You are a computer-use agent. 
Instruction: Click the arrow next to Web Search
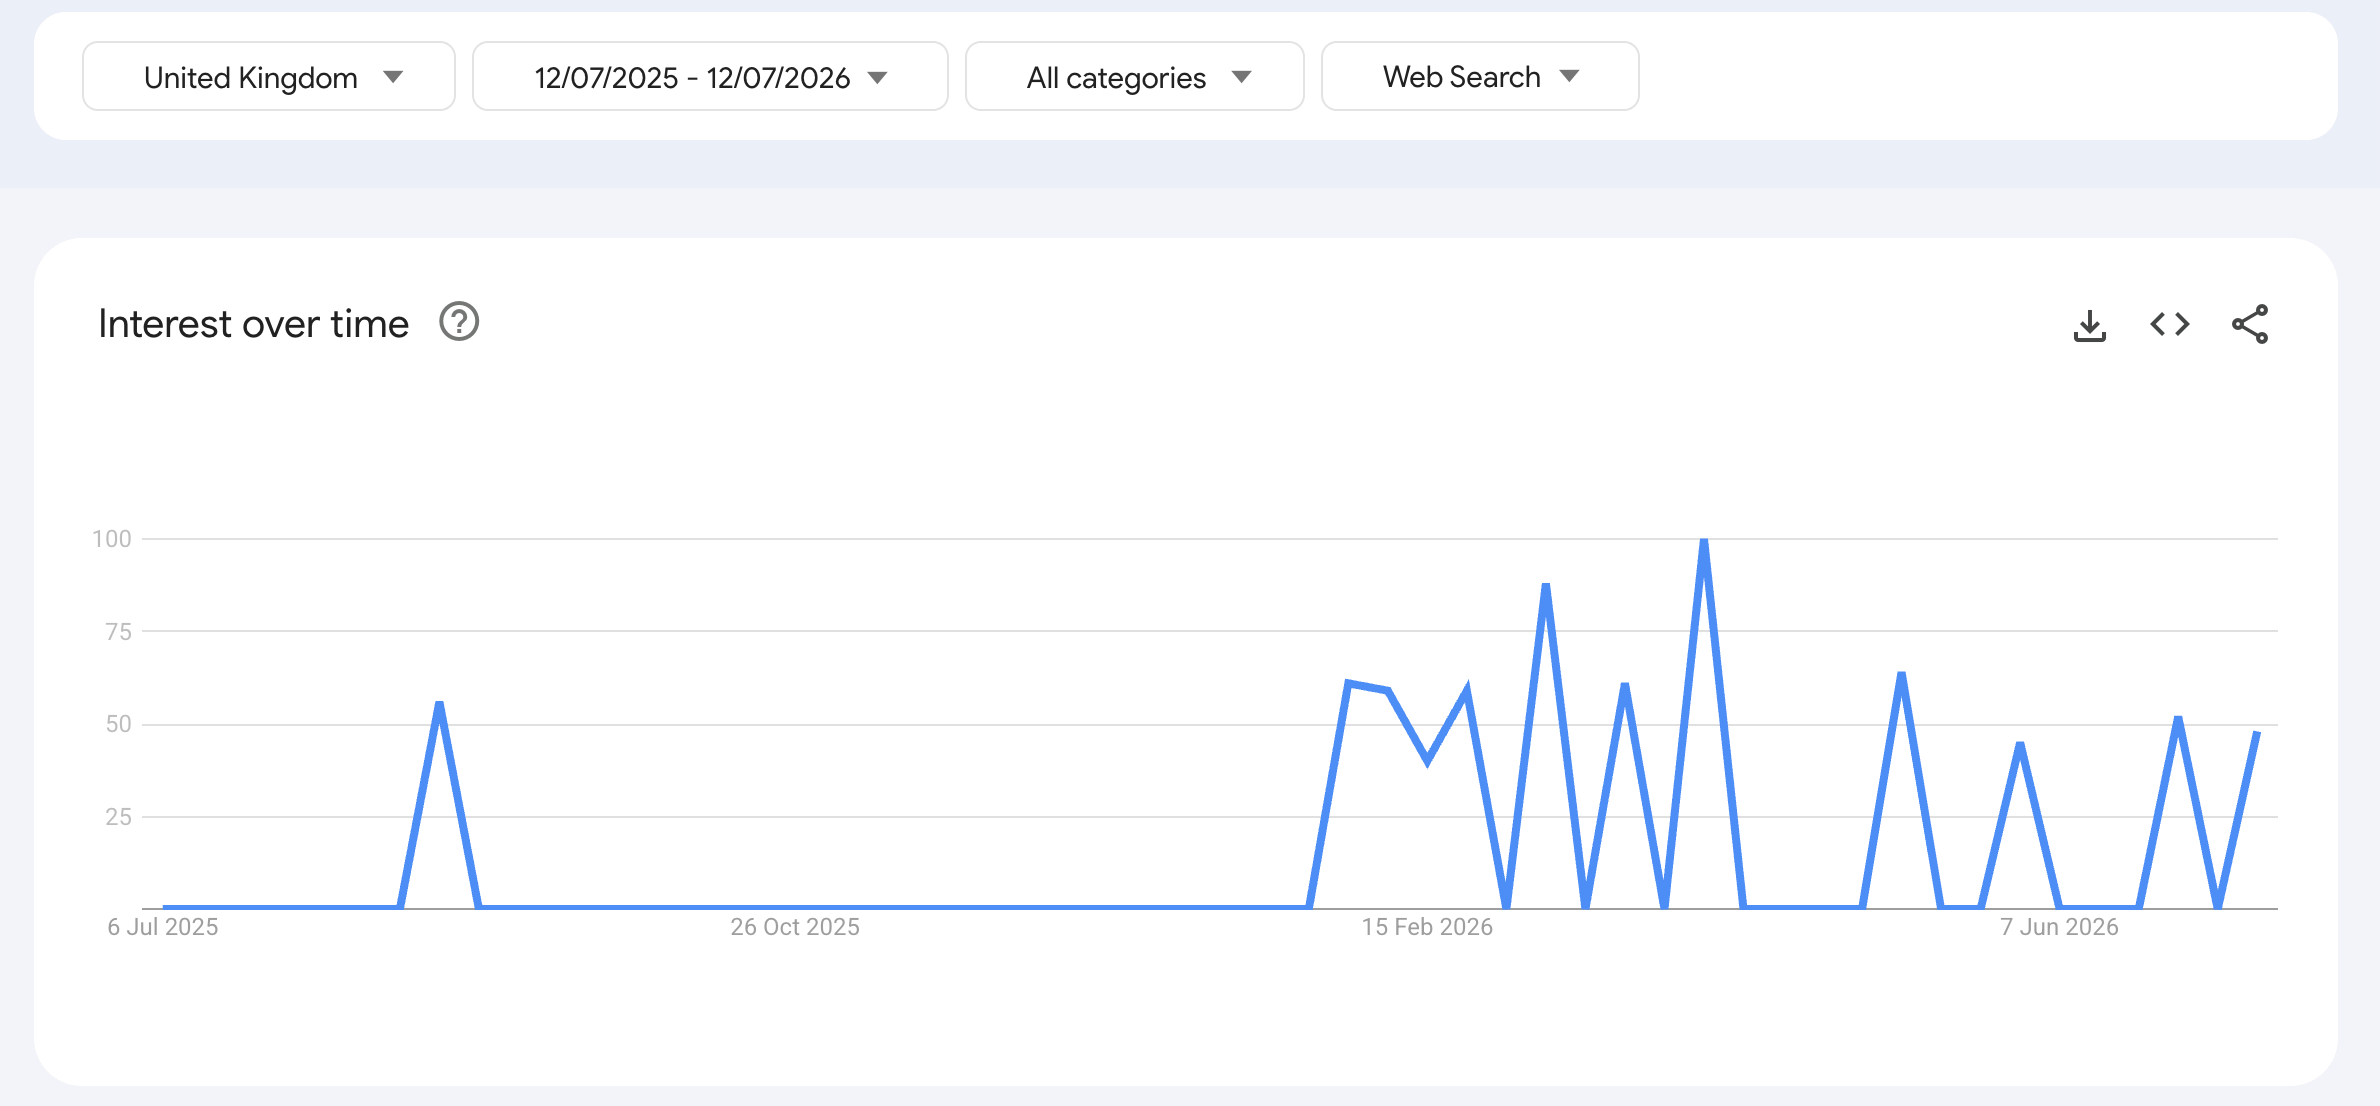(x=1570, y=76)
